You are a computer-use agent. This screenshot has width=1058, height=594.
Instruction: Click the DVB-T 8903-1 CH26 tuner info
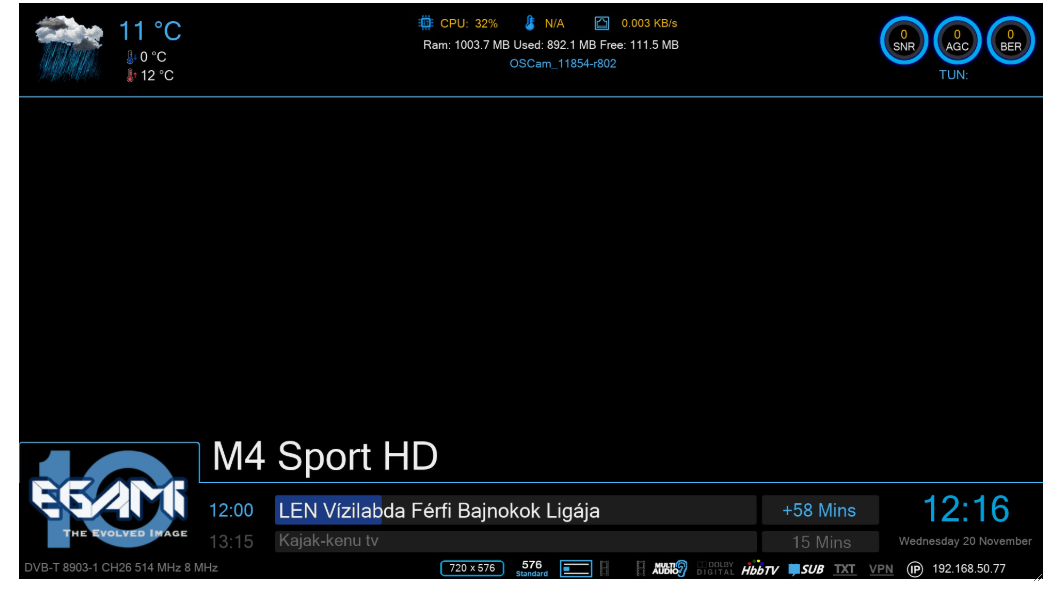coord(121,568)
